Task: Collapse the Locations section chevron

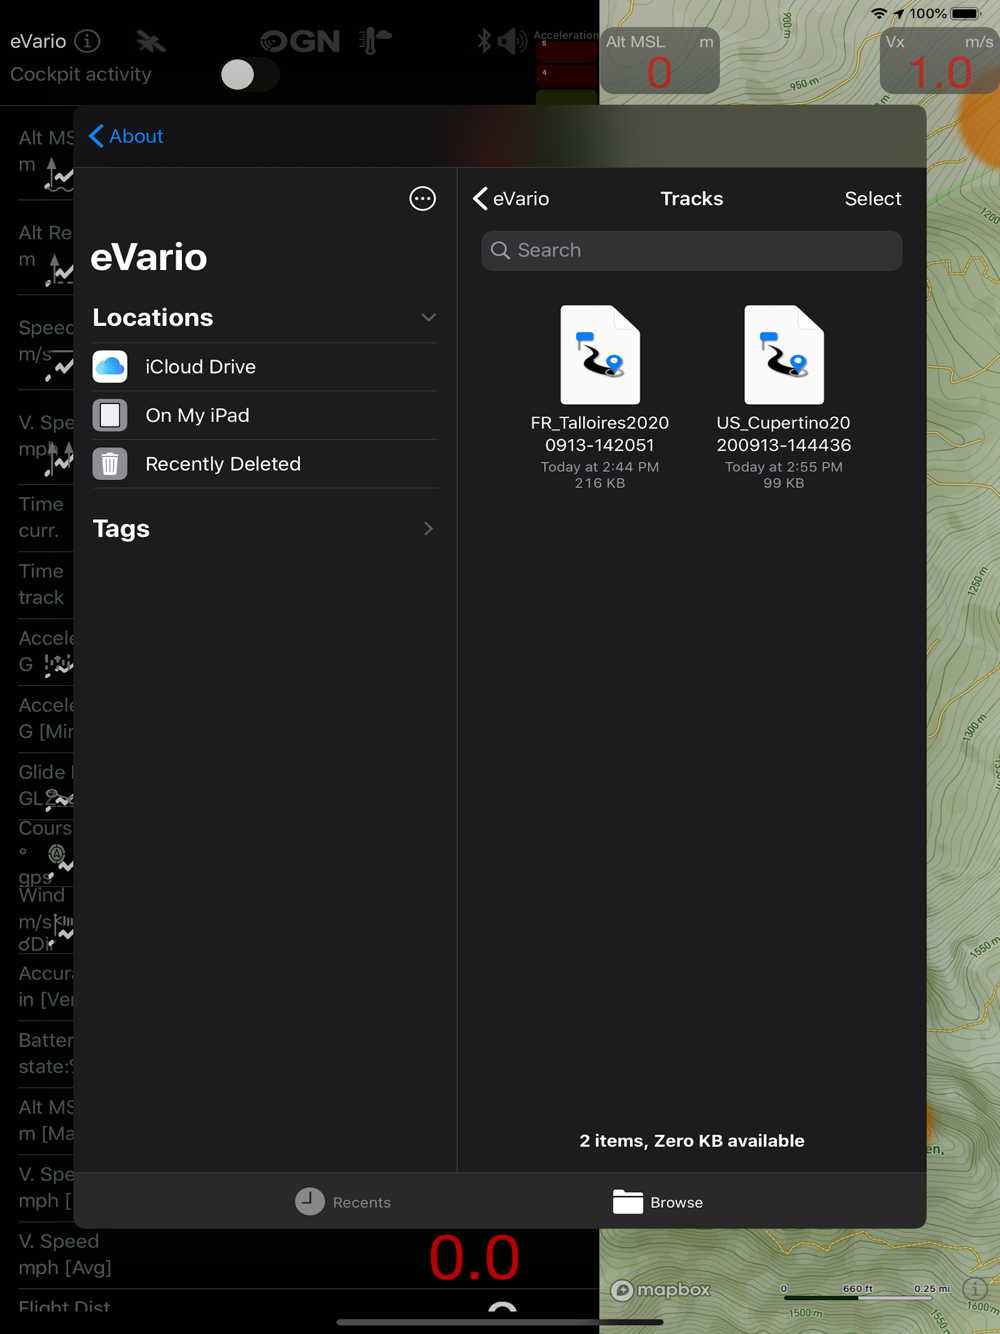Action: [428, 317]
